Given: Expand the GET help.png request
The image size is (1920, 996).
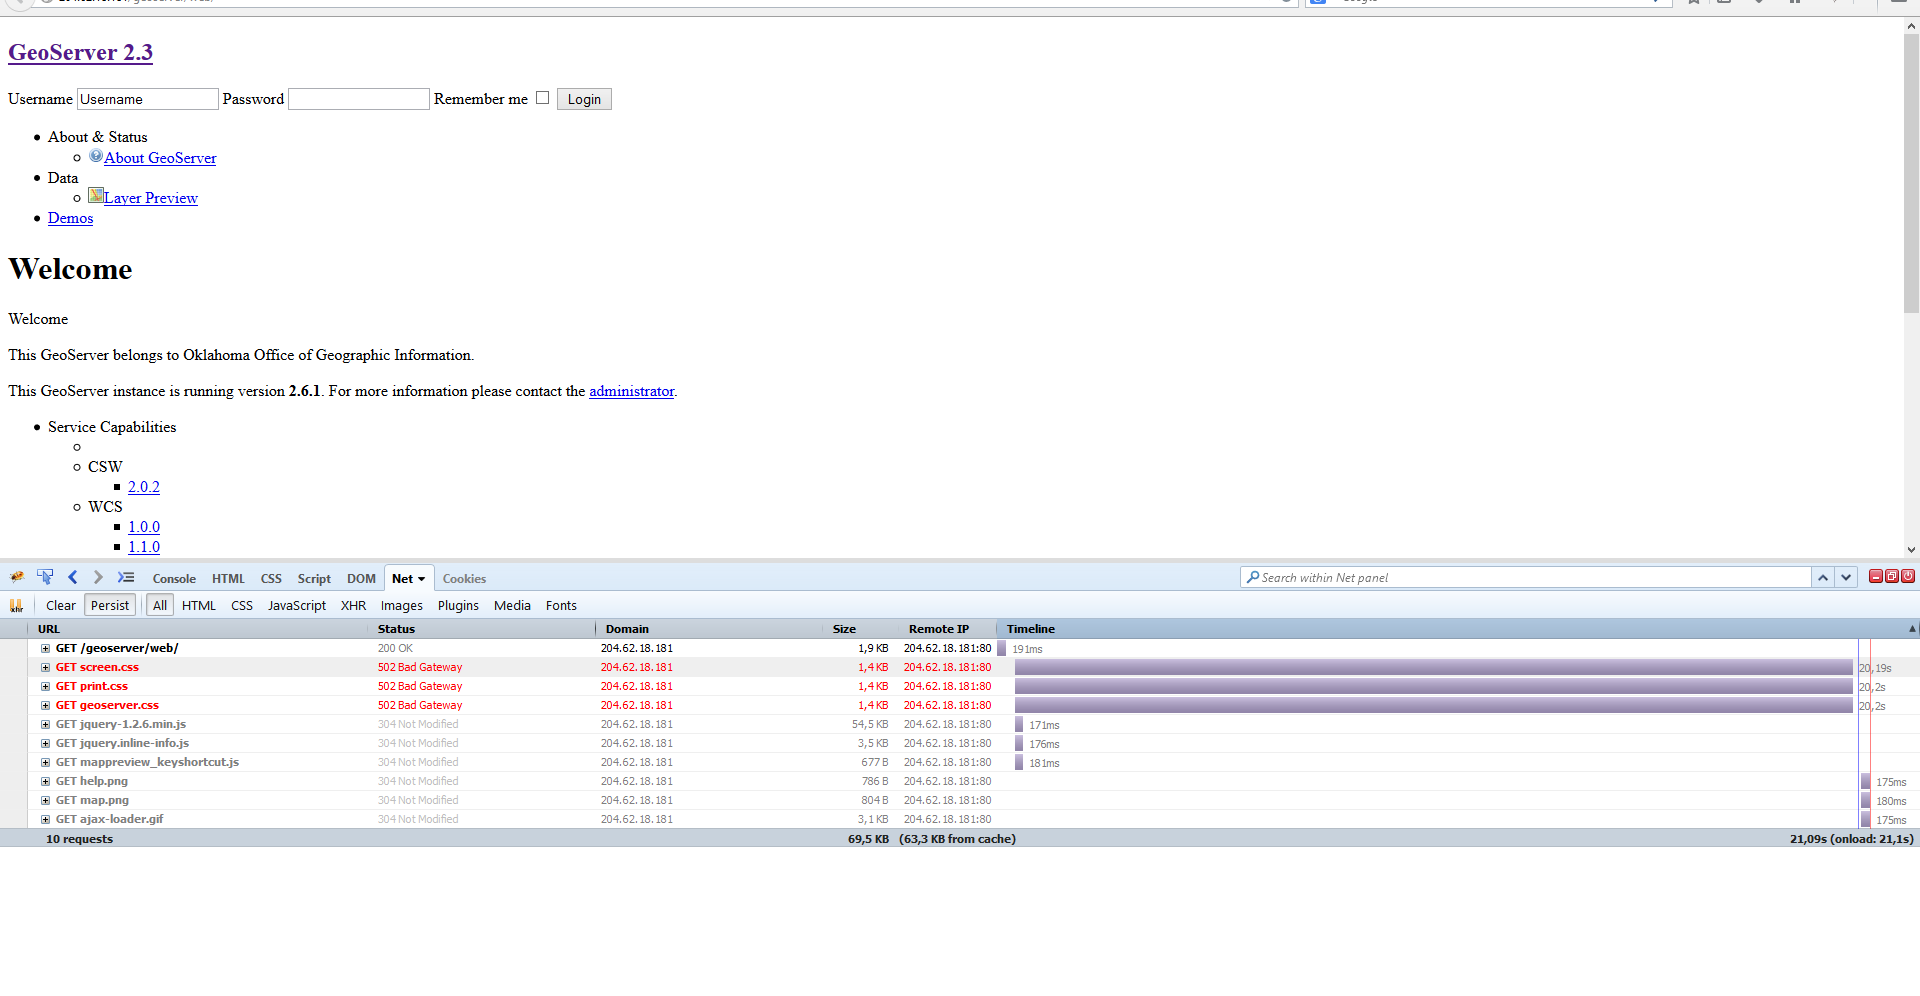Looking at the screenshot, I should click(45, 781).
